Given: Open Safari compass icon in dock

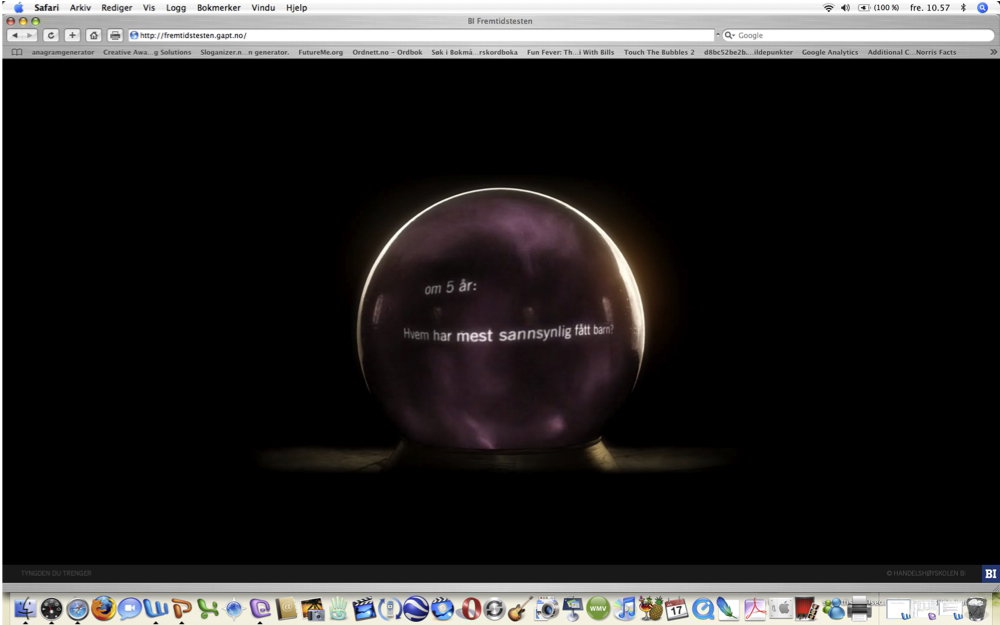Looking at the screenshot, I should pyautogui.click(x=78, y=609).
